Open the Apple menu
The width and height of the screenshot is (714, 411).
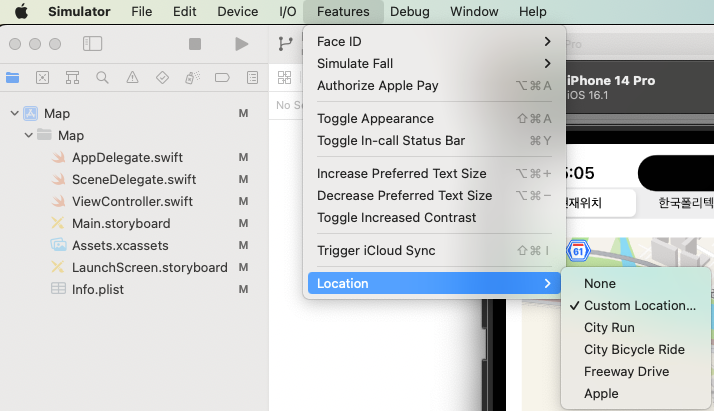point(20,11)
